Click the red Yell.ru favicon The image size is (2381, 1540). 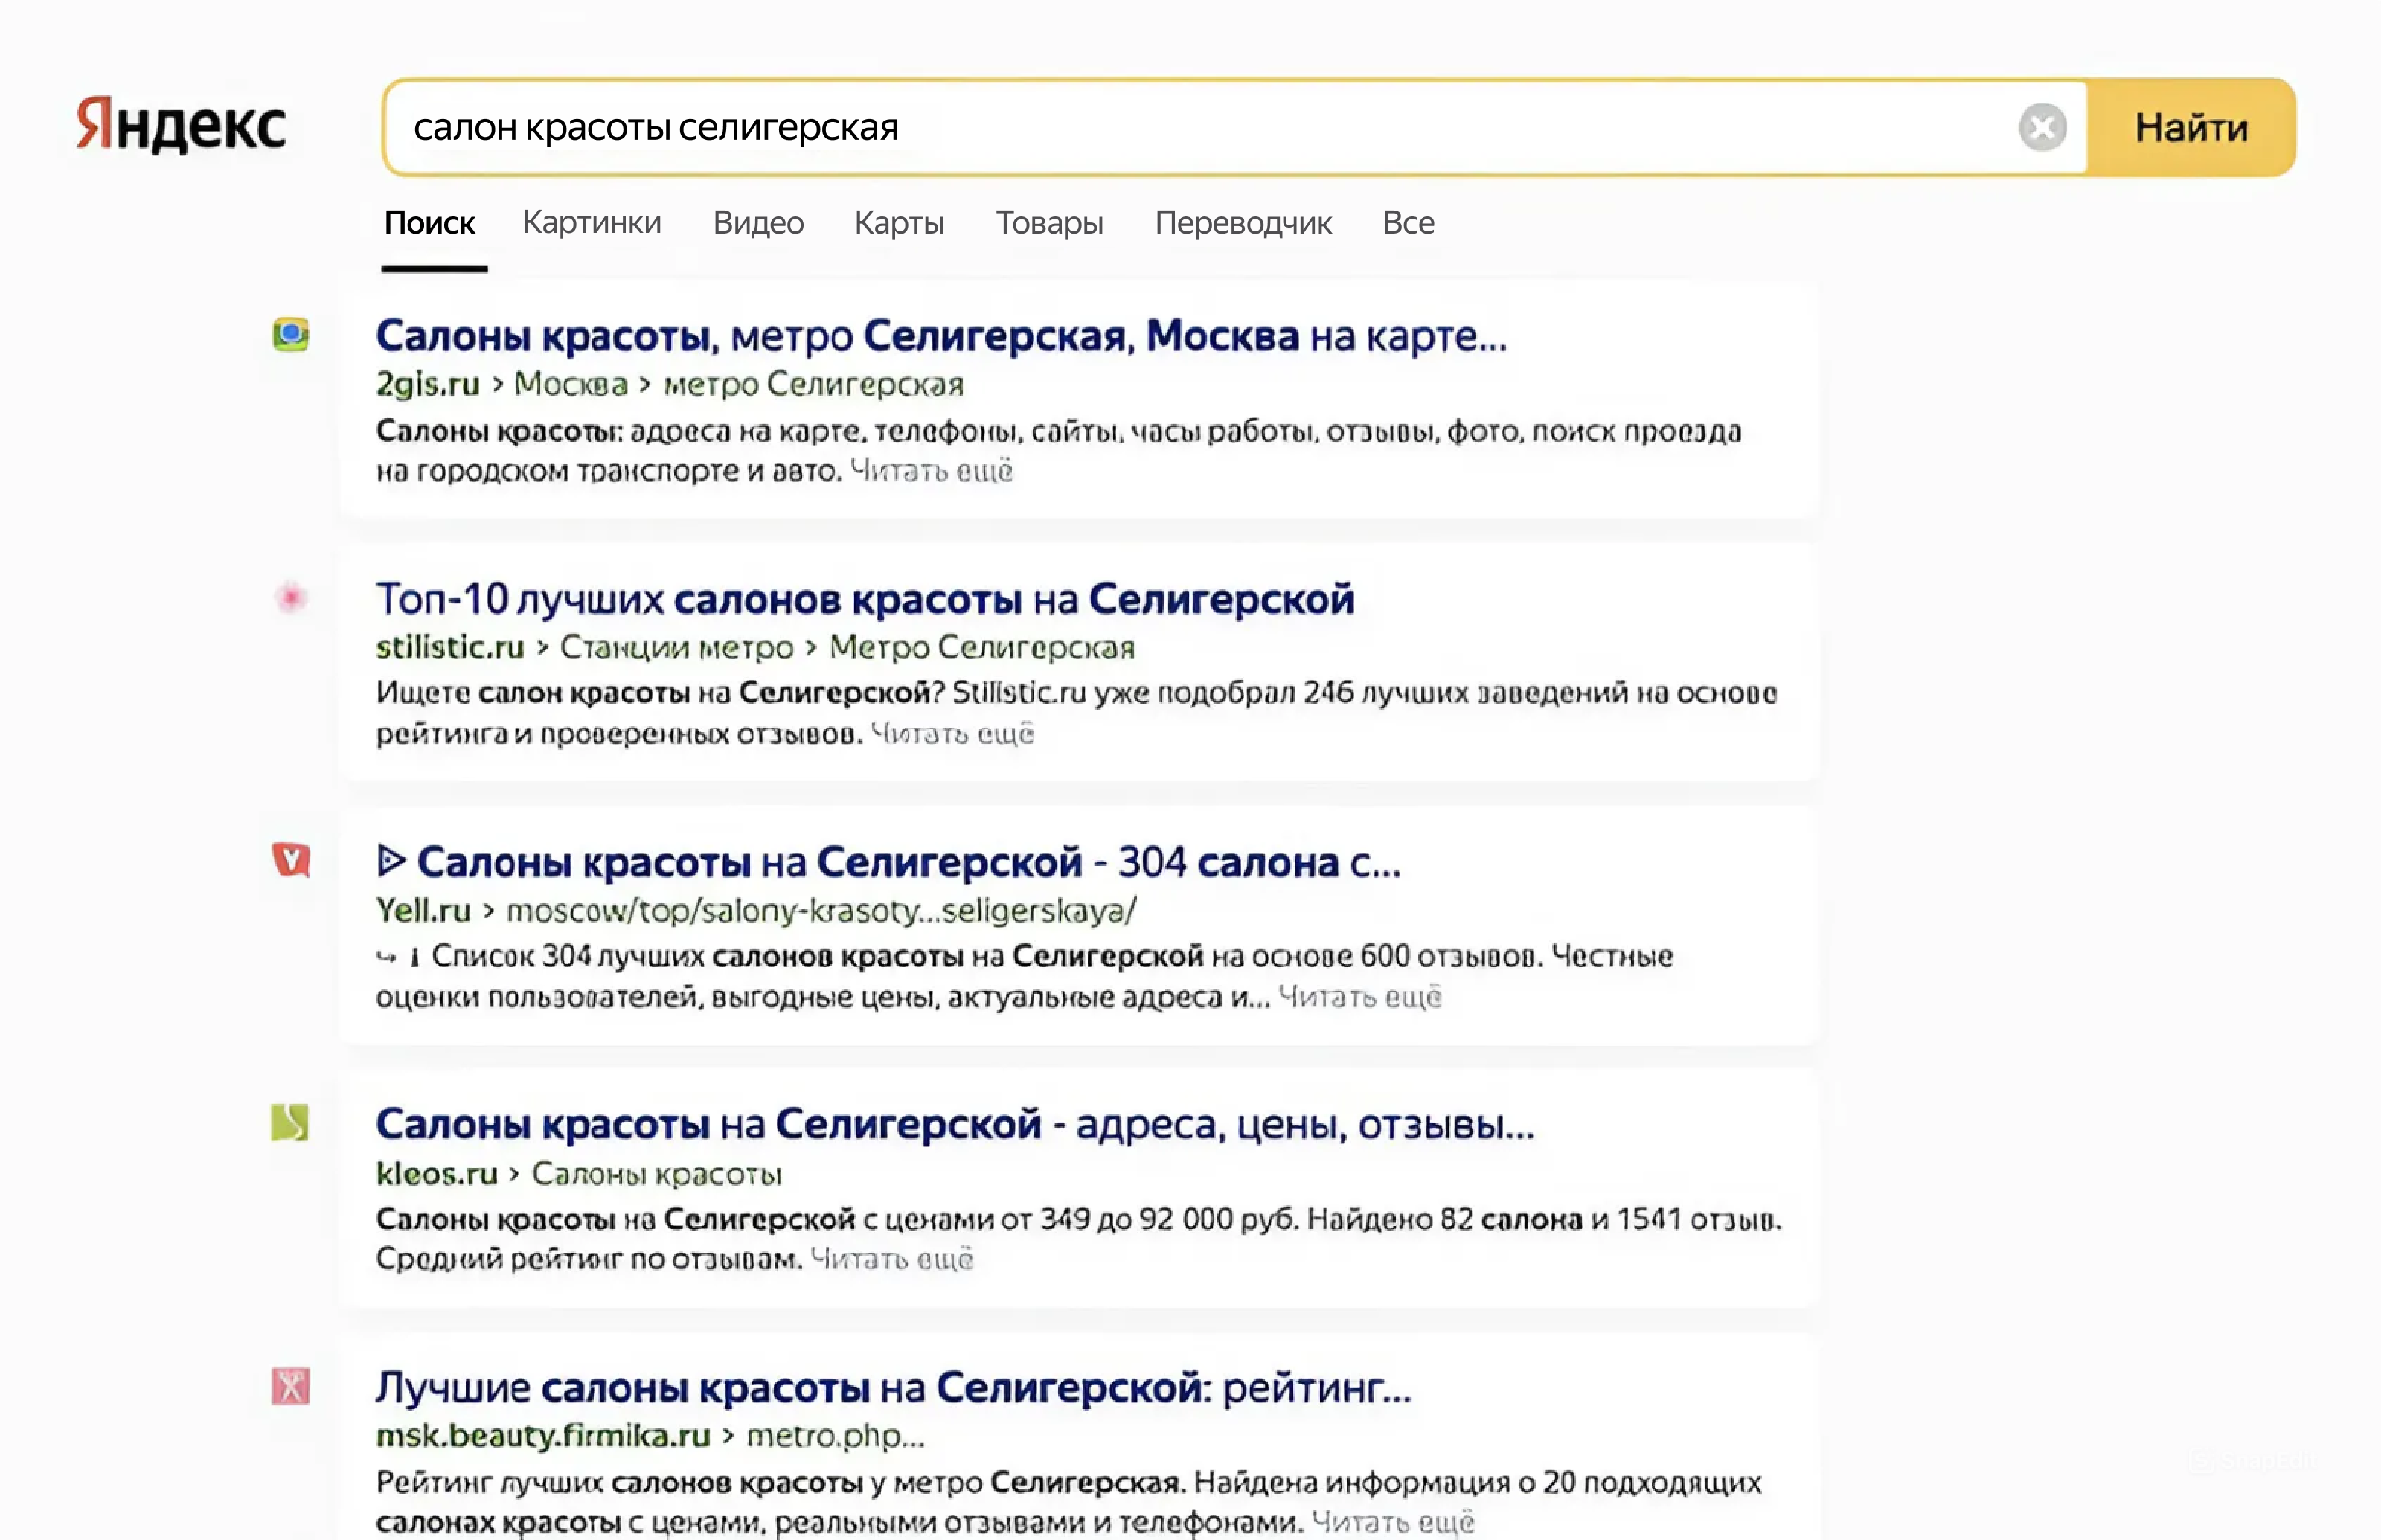pyautogui.click(x=291, y=859)
